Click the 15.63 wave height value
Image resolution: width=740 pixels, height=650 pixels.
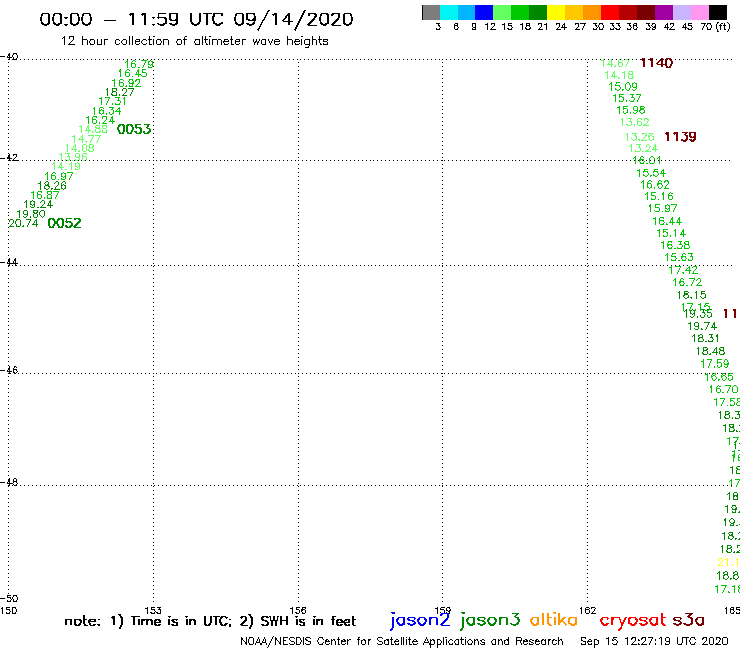coord(679,258)
